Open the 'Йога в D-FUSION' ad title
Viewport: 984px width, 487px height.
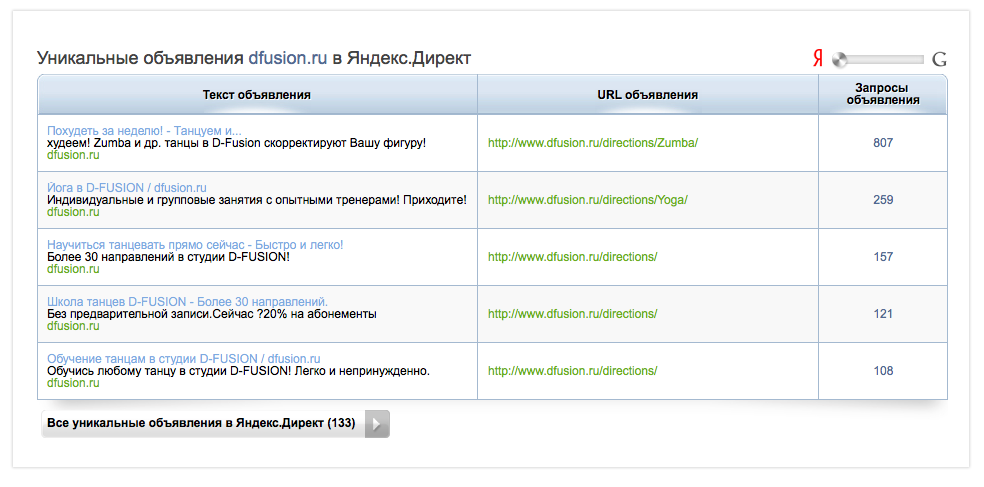126,187
